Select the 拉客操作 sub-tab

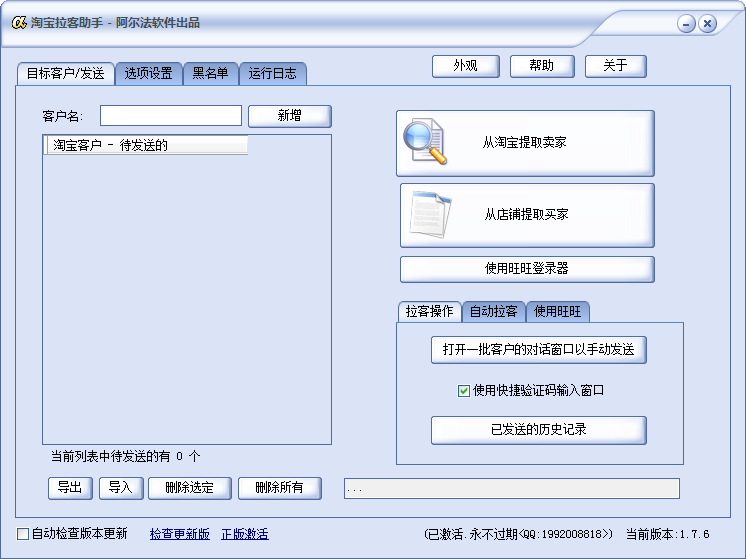click(x=429, y=312)
